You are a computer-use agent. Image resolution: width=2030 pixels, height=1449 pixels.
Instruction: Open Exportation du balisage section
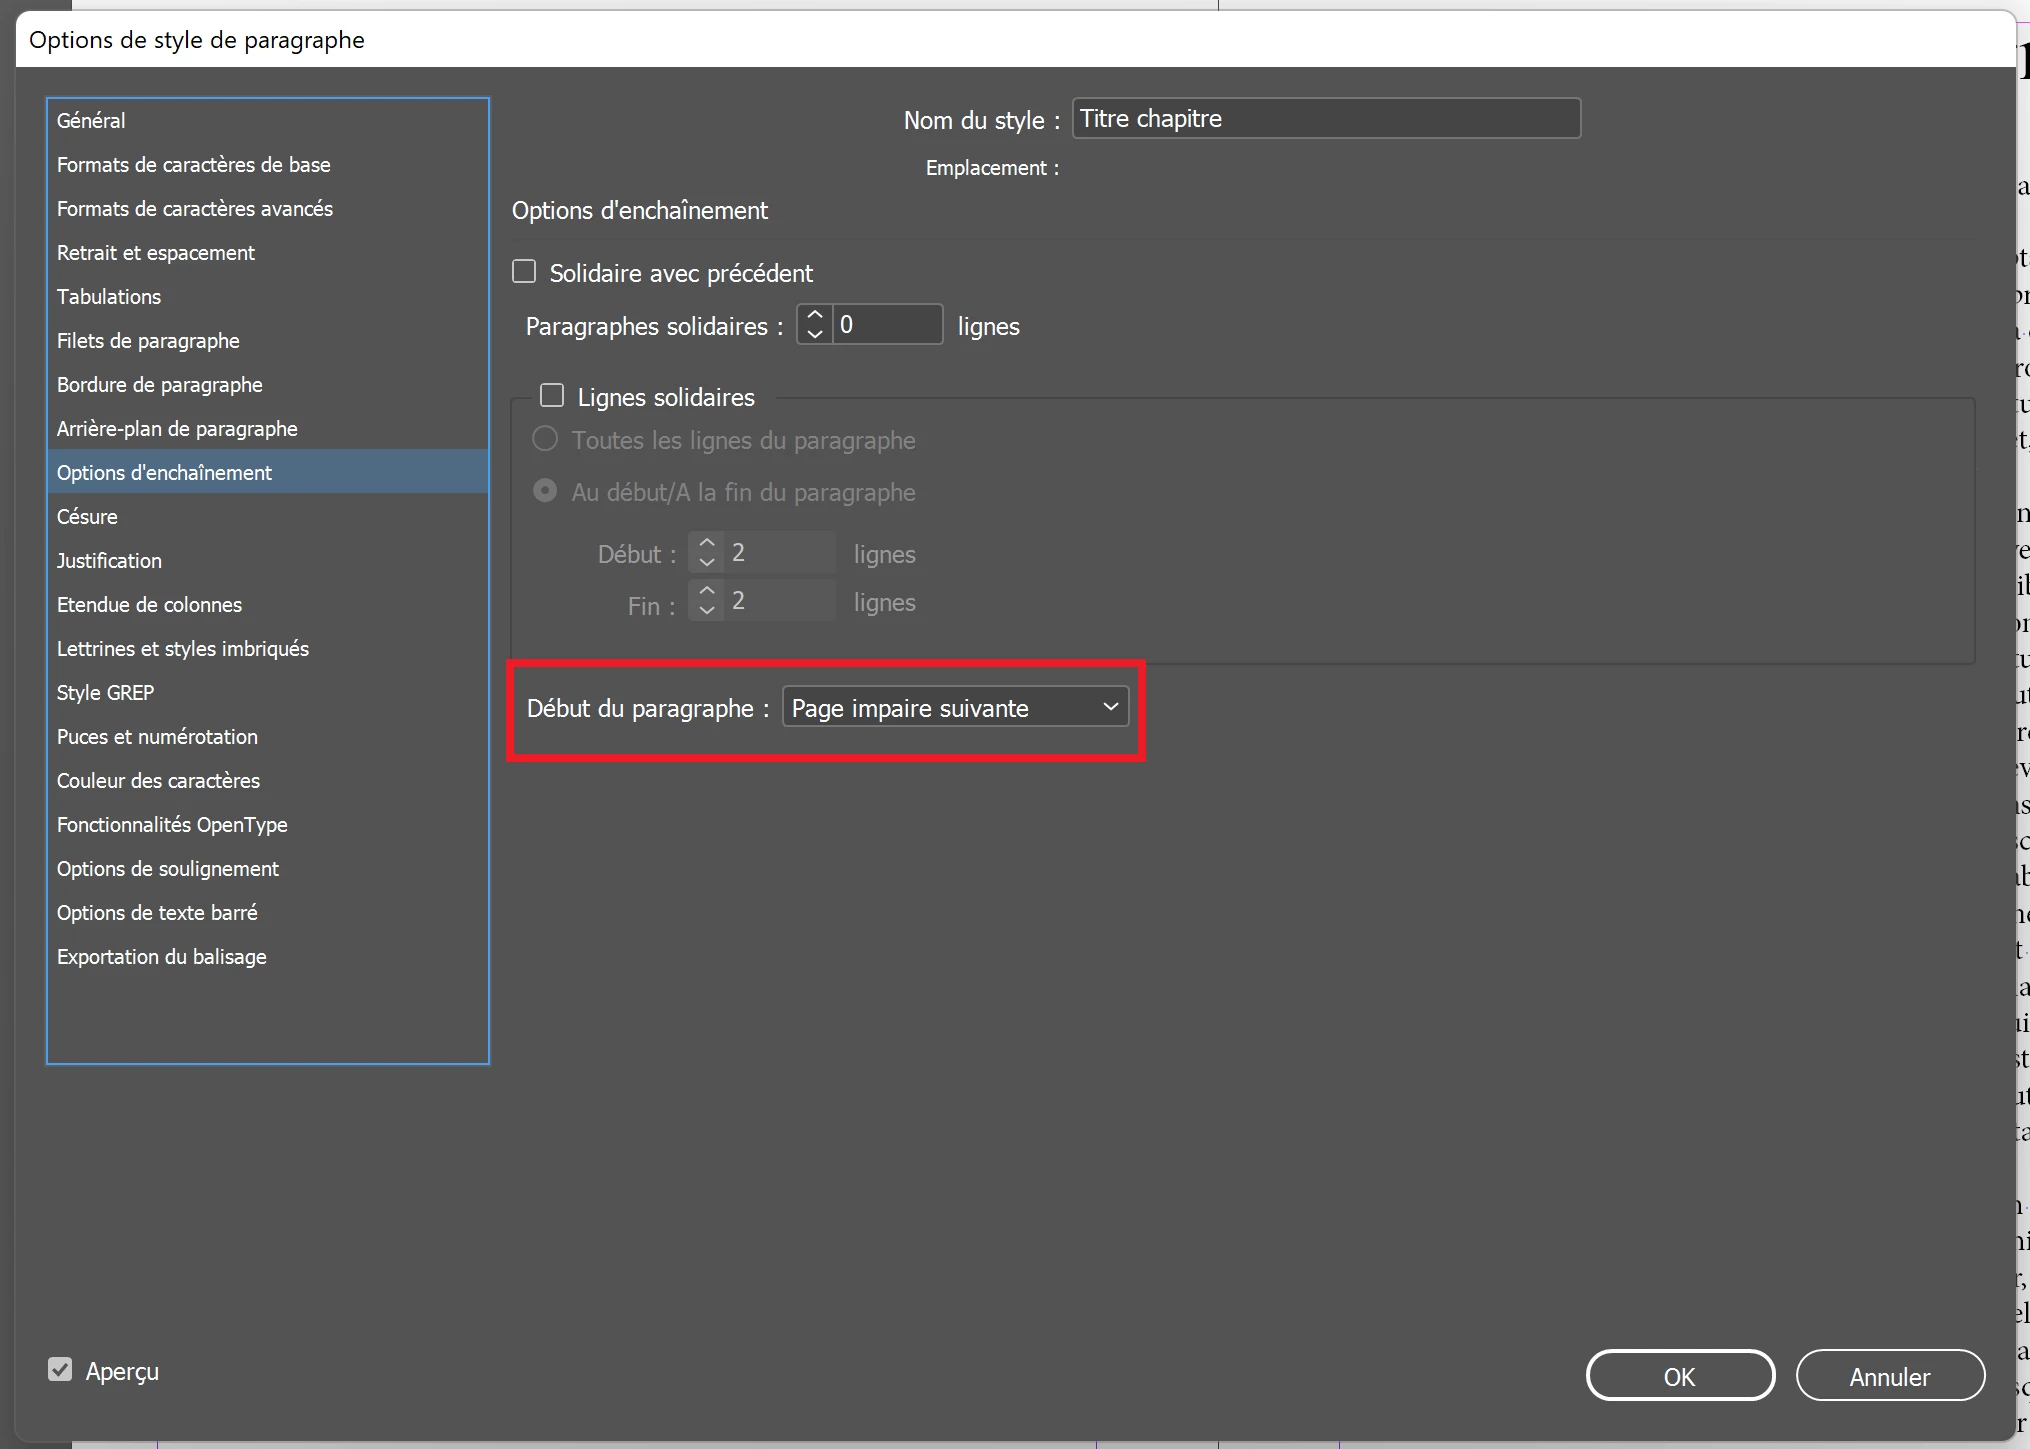click(x=161, y=957)
